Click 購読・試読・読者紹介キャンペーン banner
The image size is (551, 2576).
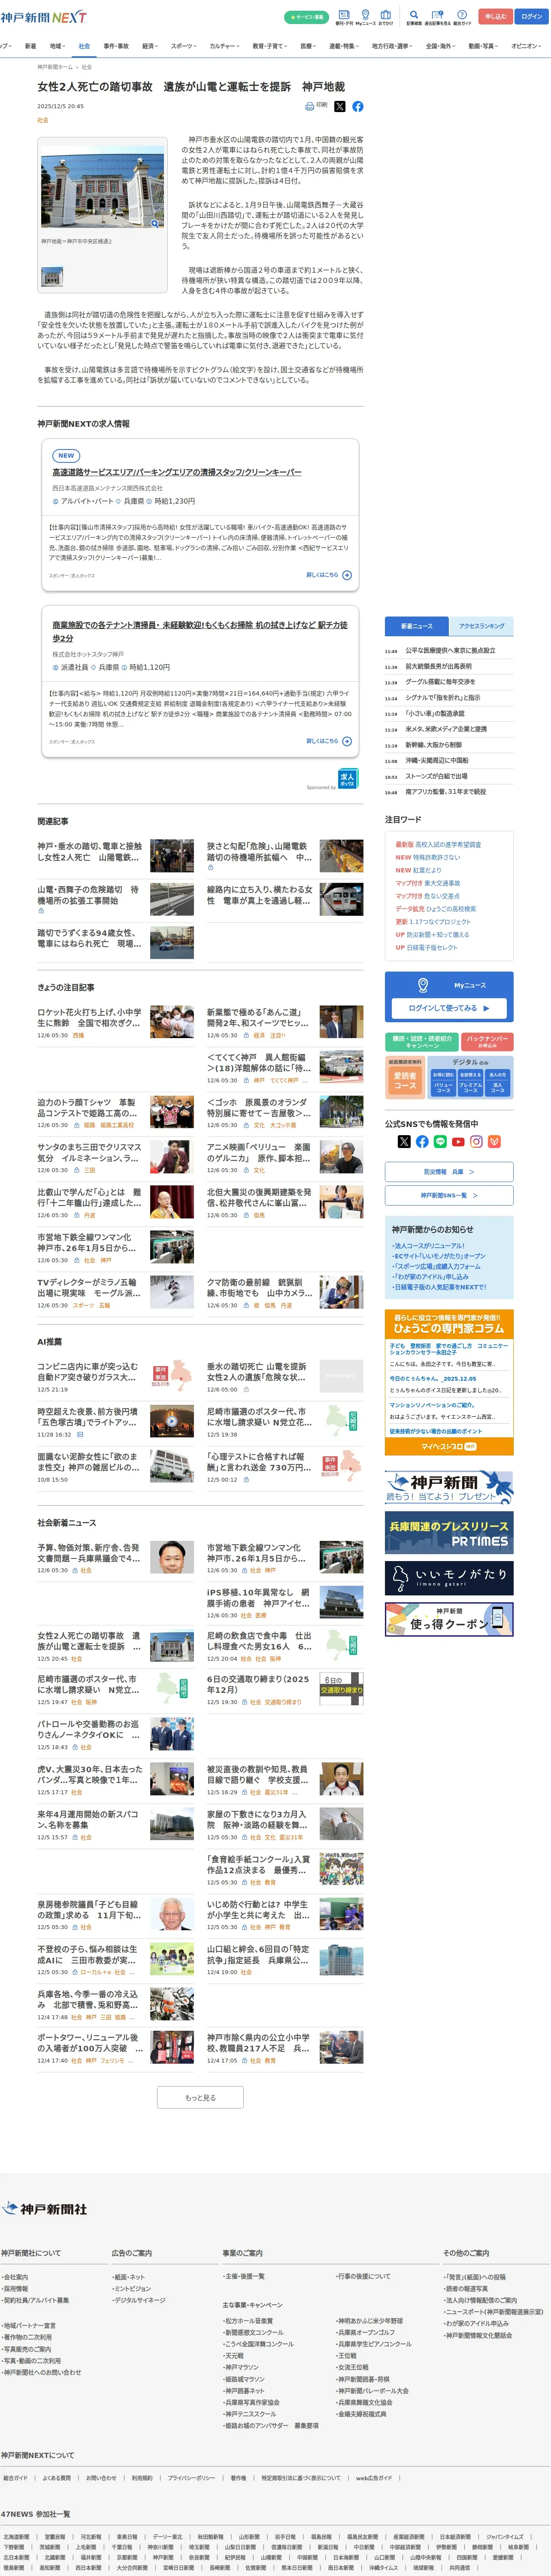[422, 1042]
